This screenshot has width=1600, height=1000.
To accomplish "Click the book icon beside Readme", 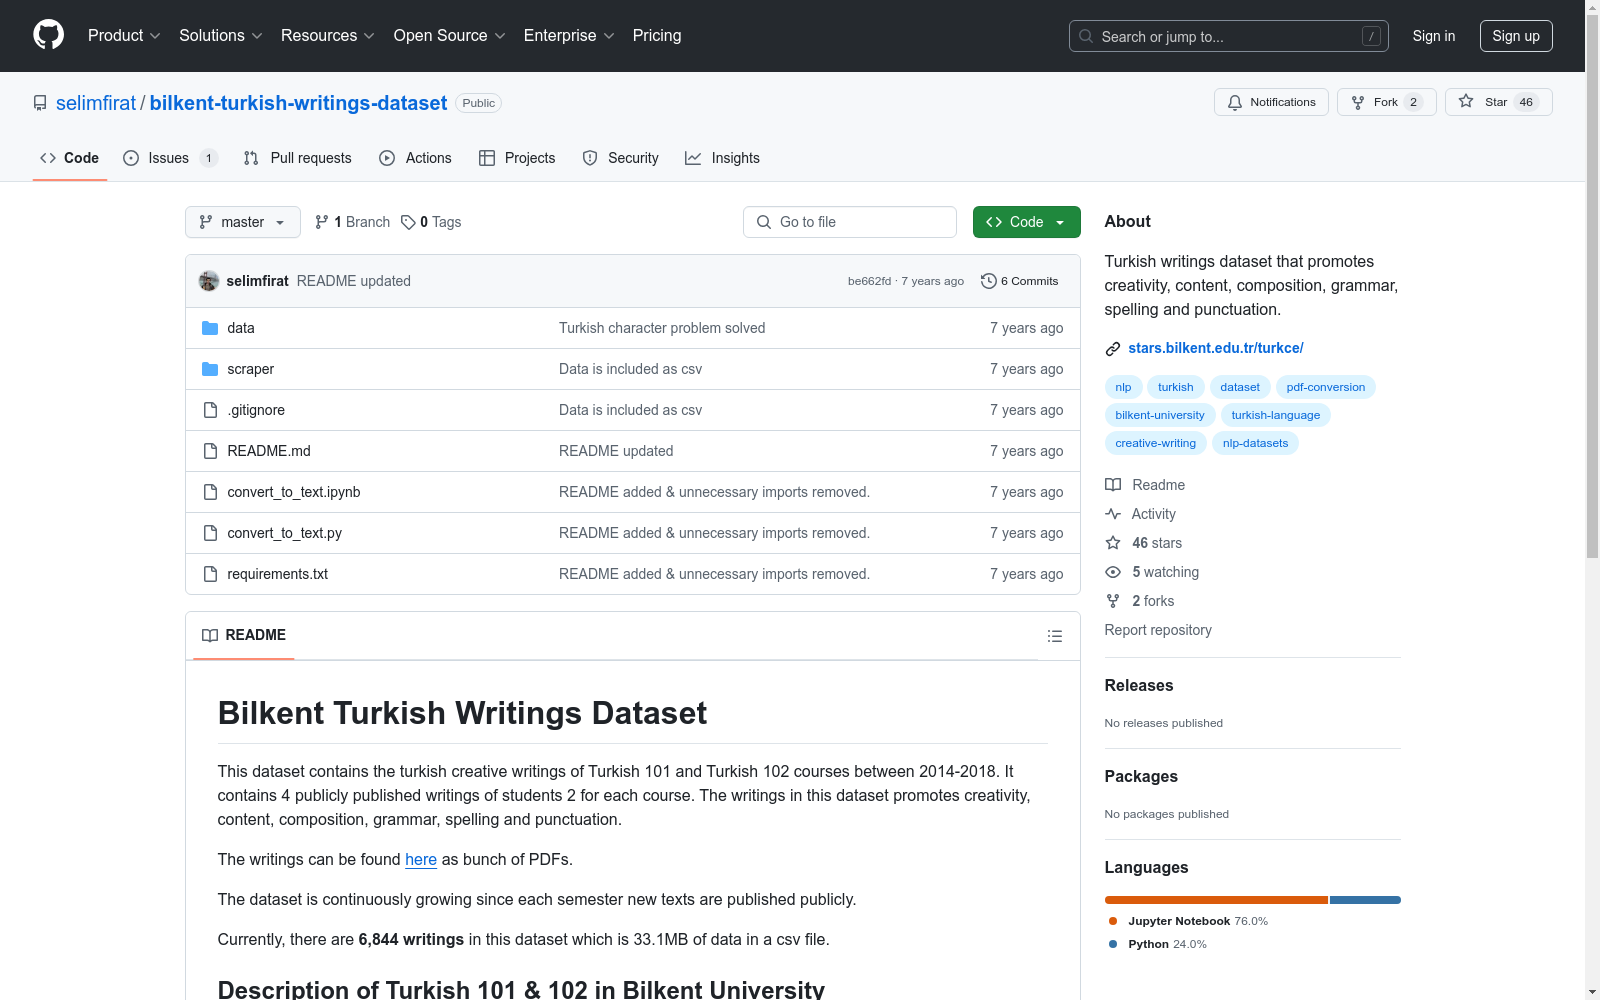I will pos(1113,485).
